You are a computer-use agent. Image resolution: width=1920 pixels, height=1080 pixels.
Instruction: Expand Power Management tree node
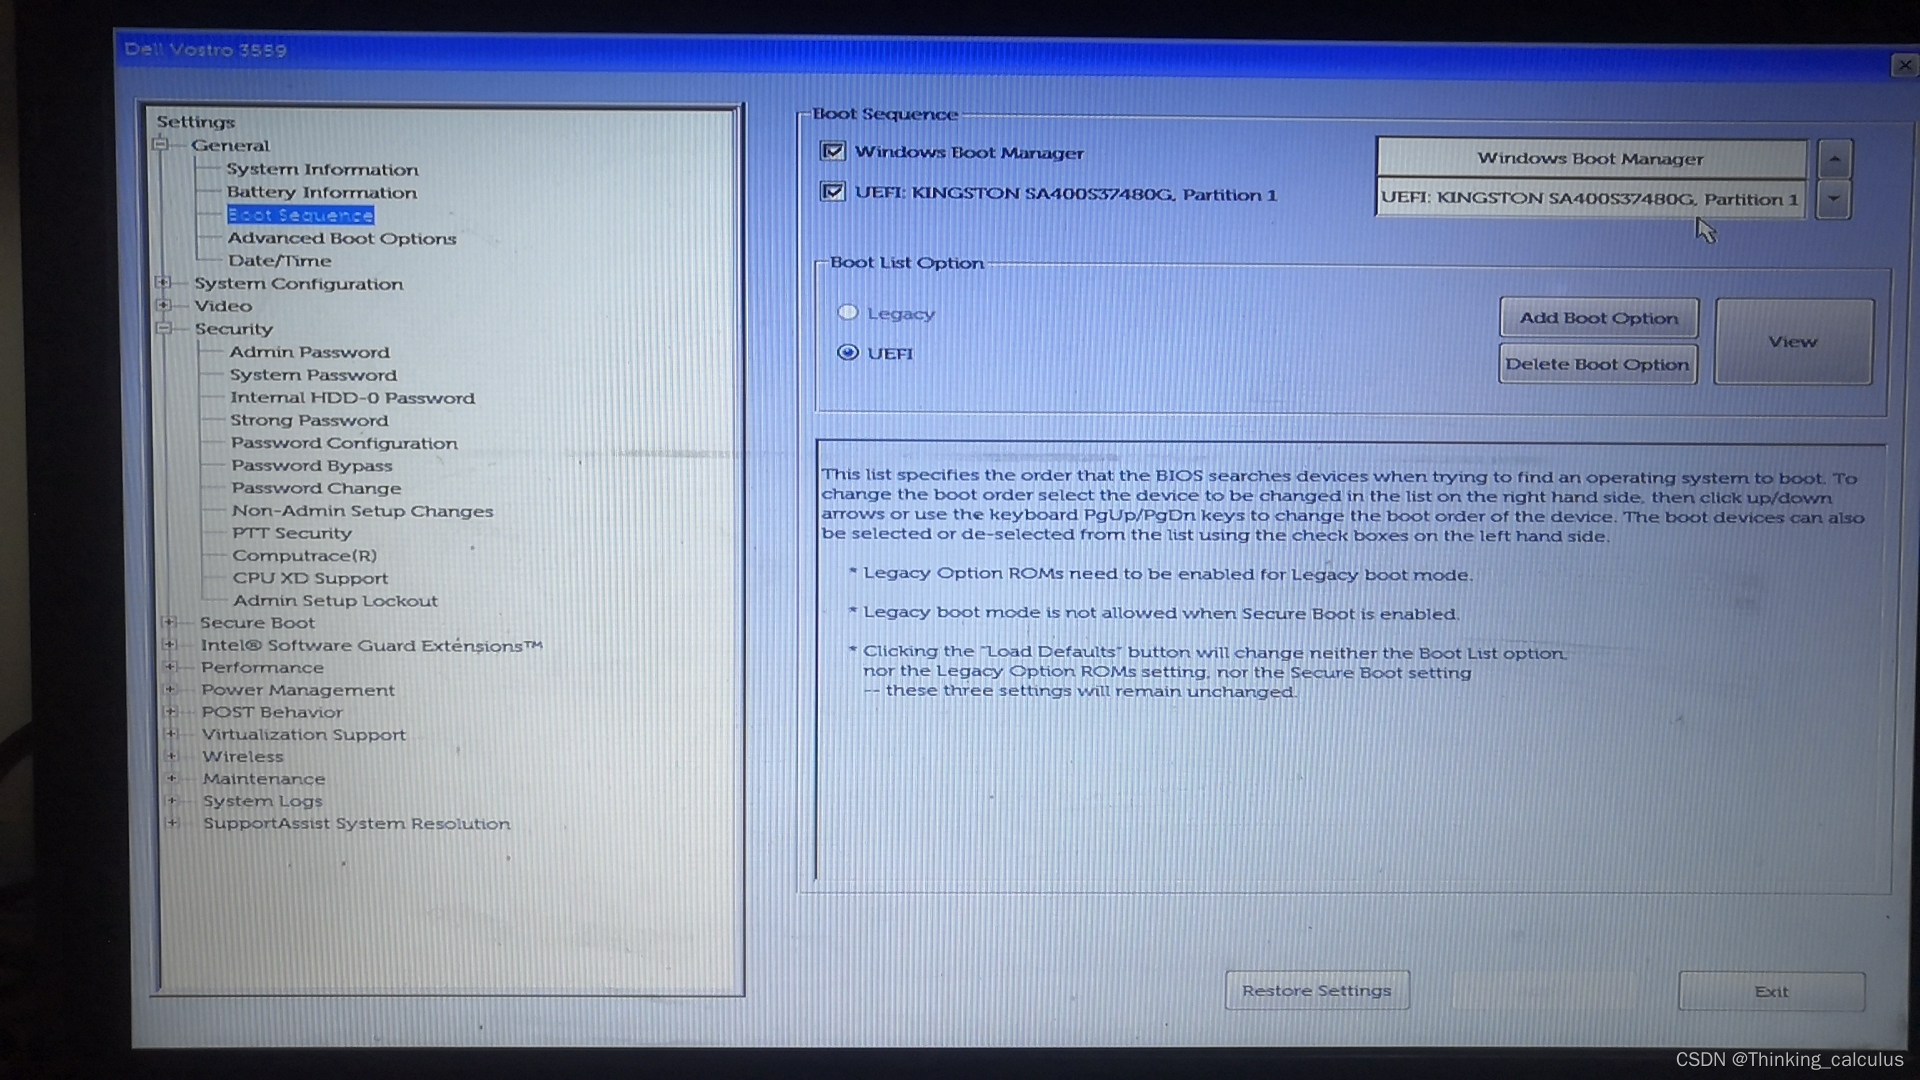point(170,690)
